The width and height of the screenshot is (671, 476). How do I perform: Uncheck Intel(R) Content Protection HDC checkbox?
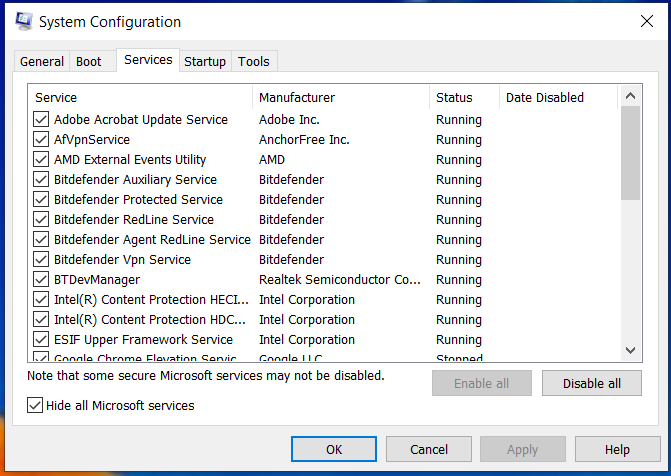(x=41, y=319)
